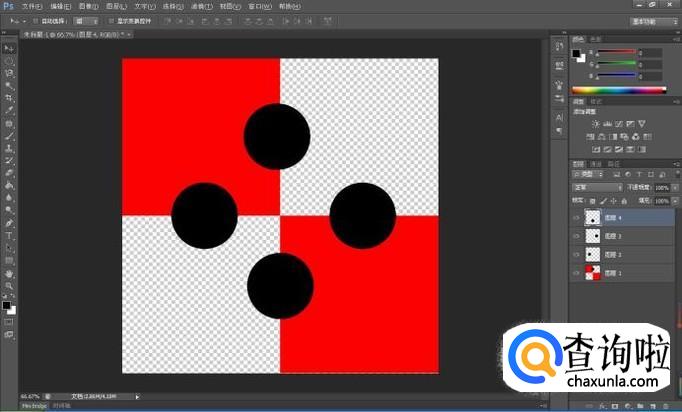
Task: Select the Lasso tool
Action: (9, 73)
